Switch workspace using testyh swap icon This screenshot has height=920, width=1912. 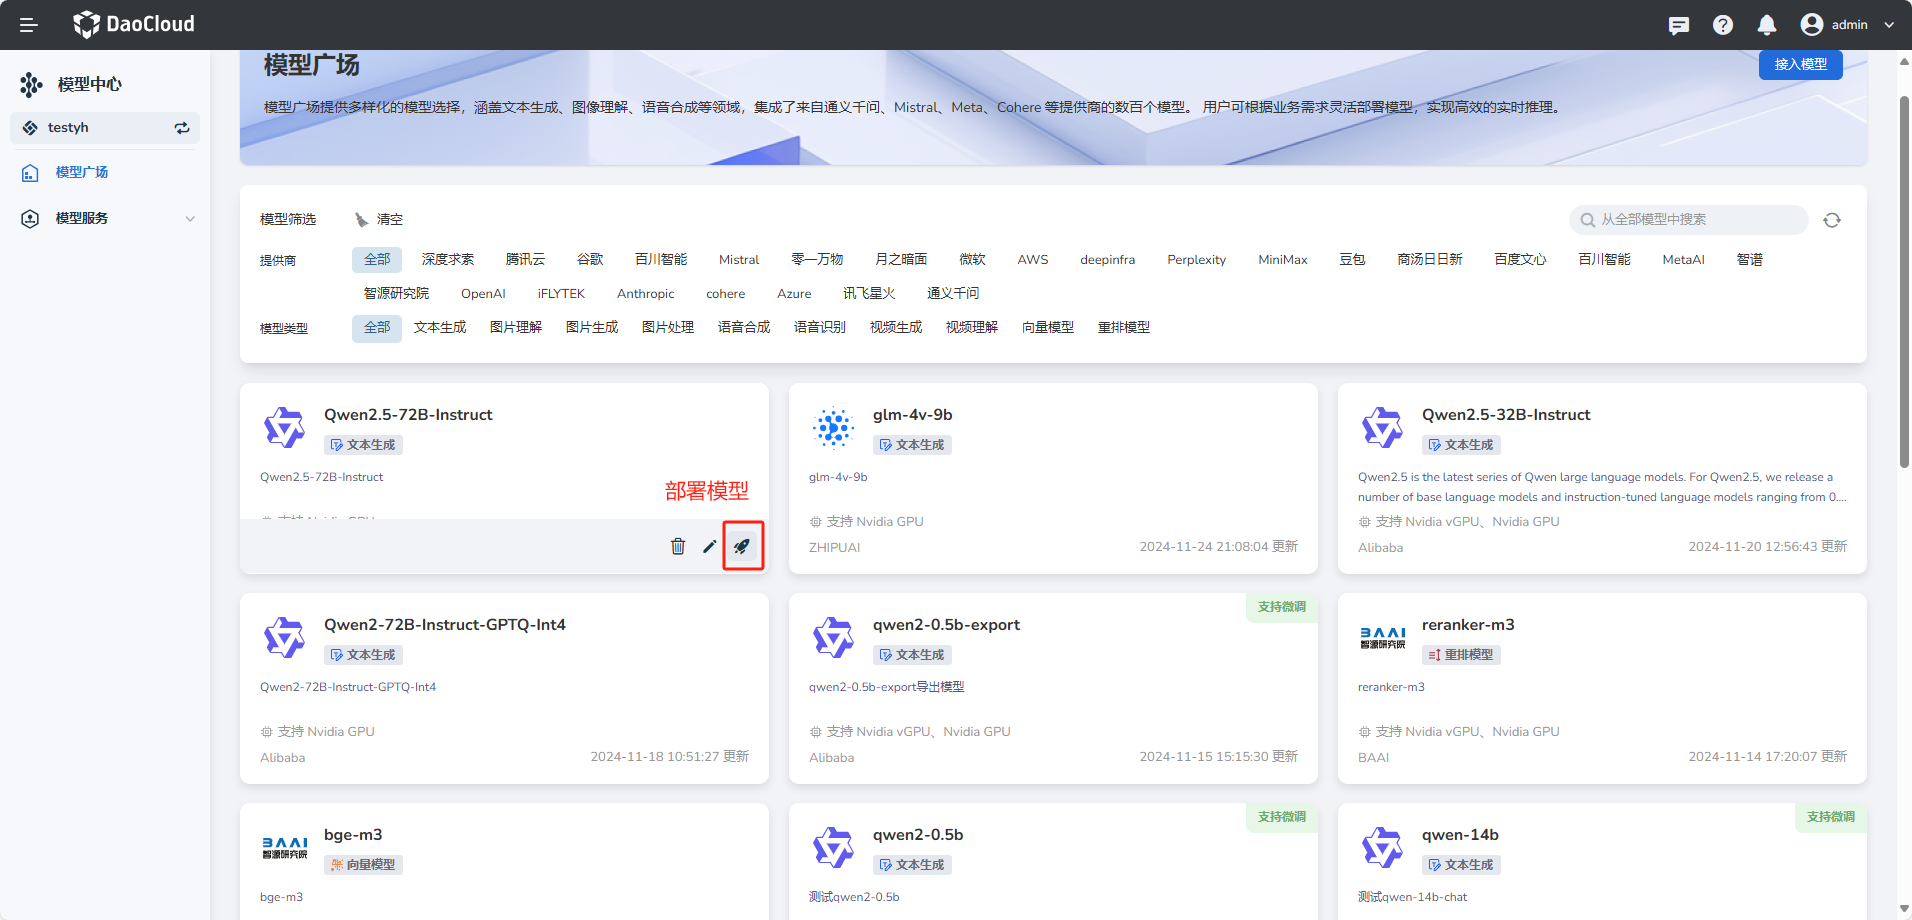click(182, 128)
